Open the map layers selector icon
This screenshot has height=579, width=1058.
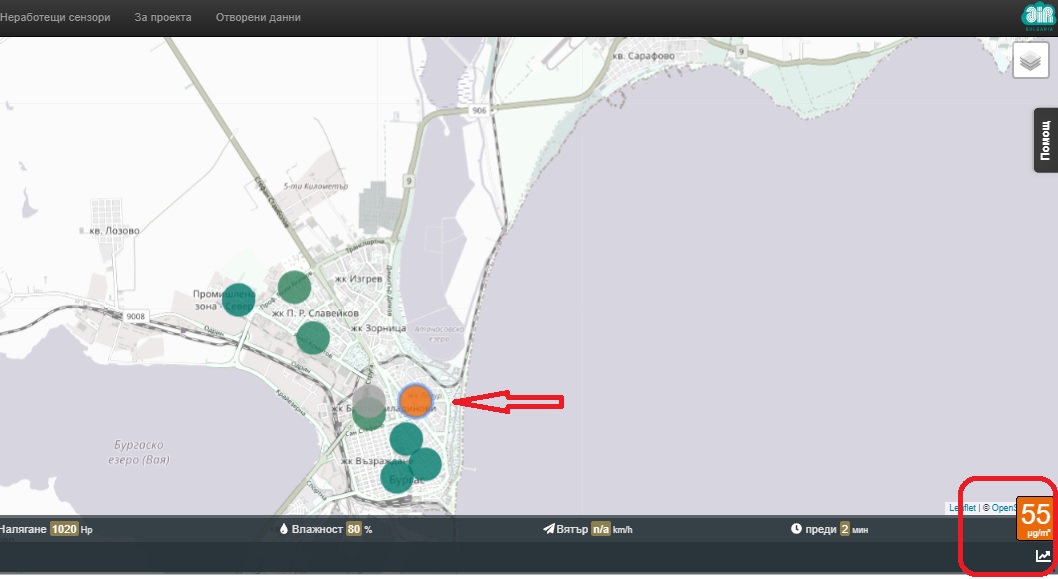point(1030,61)
